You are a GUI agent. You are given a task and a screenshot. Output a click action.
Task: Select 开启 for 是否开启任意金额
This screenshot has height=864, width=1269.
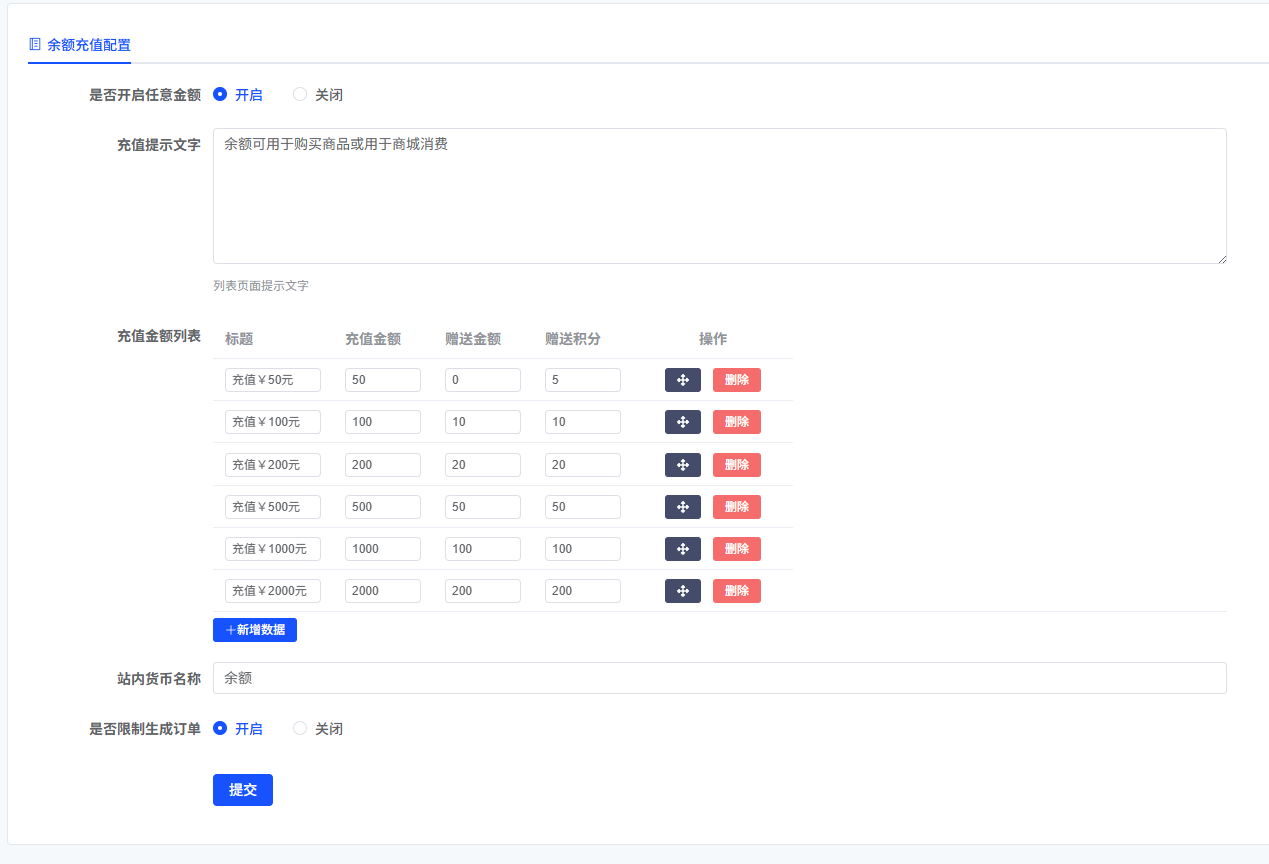tap(220, 94)
